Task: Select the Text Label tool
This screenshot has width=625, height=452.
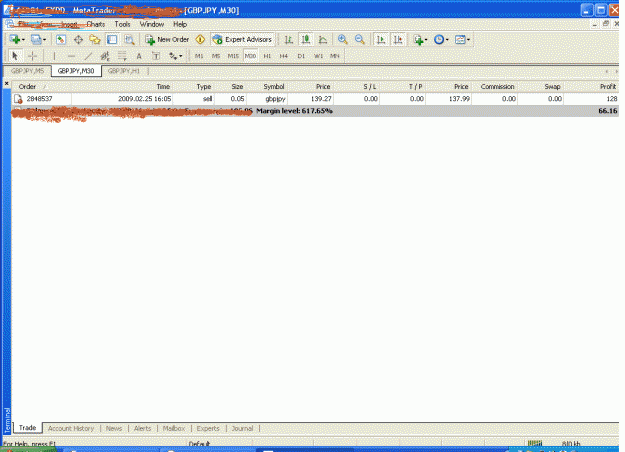Action: 156,56
